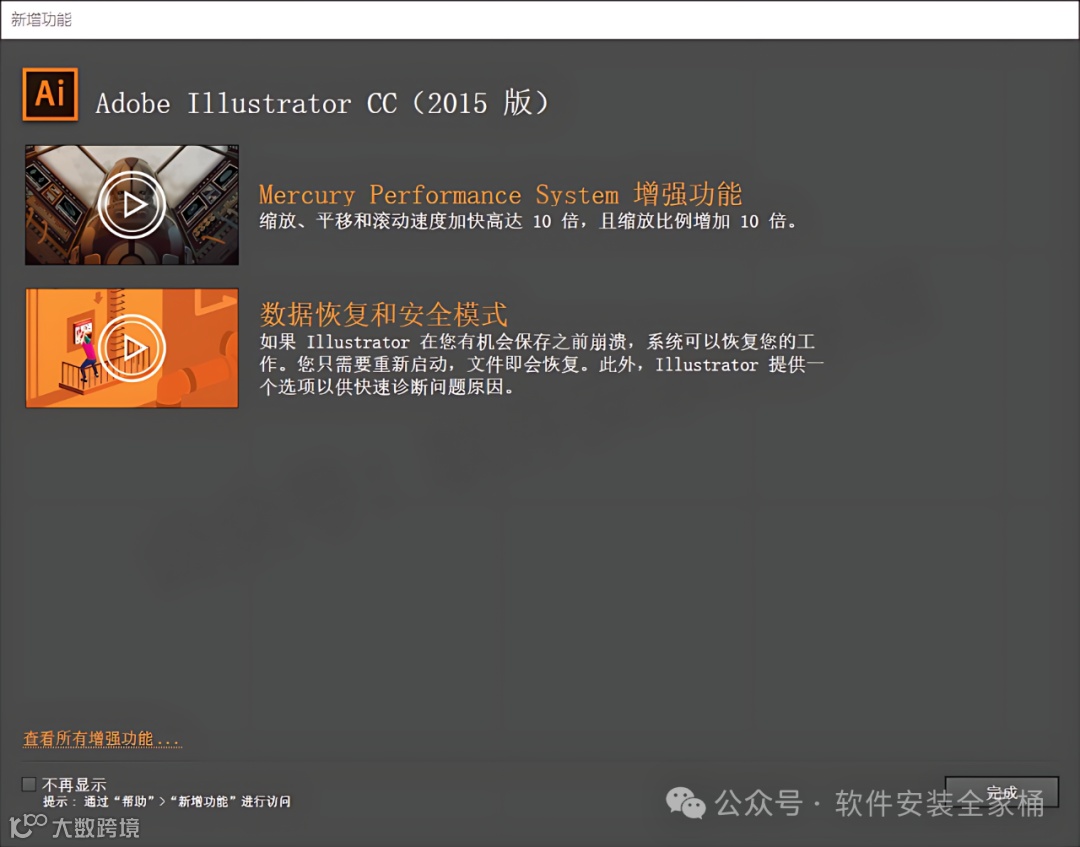Click the 数据恢复和安全模式 heading
The image size is (1080, 847).
[x=384, y=315]
